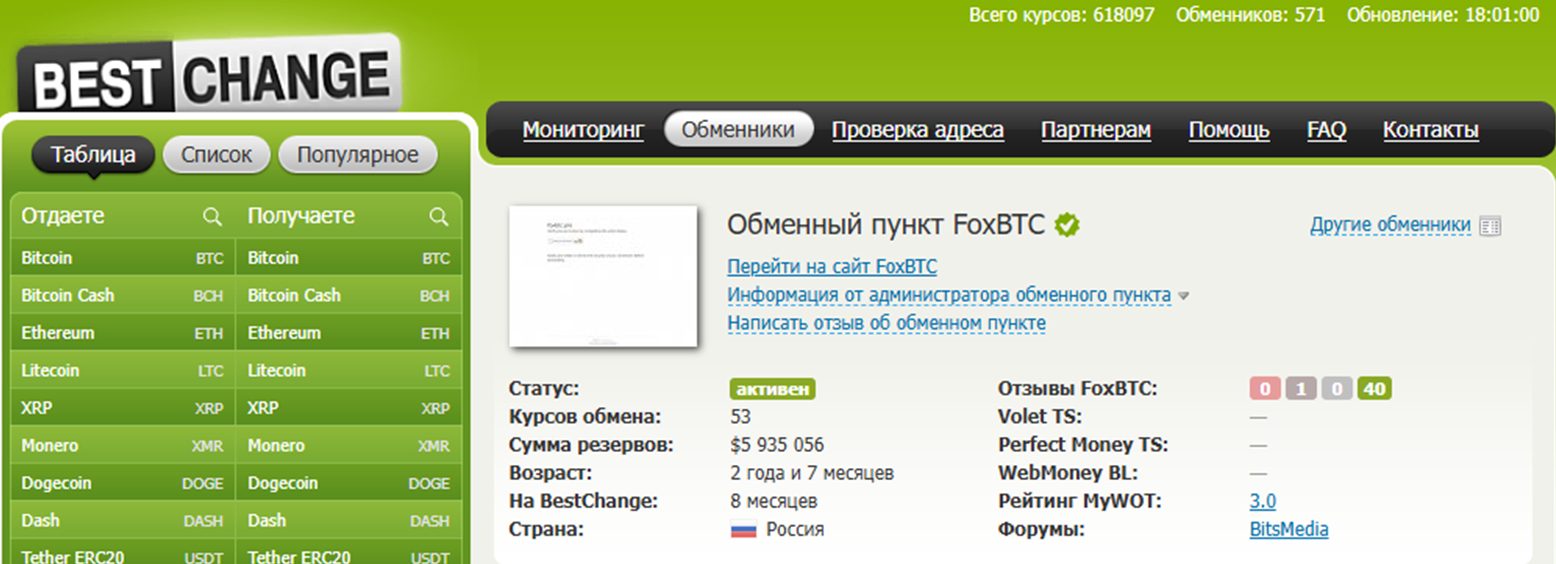This screenshot has width=1556, height=564.
Task: Open Обменники menu item
Action: (x=739, y=130)
